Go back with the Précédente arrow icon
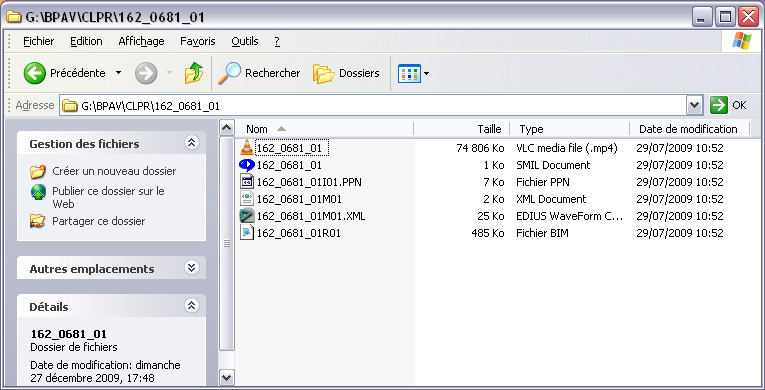The height and width of the screenshot is (390, 765). (x=35, y=73)
